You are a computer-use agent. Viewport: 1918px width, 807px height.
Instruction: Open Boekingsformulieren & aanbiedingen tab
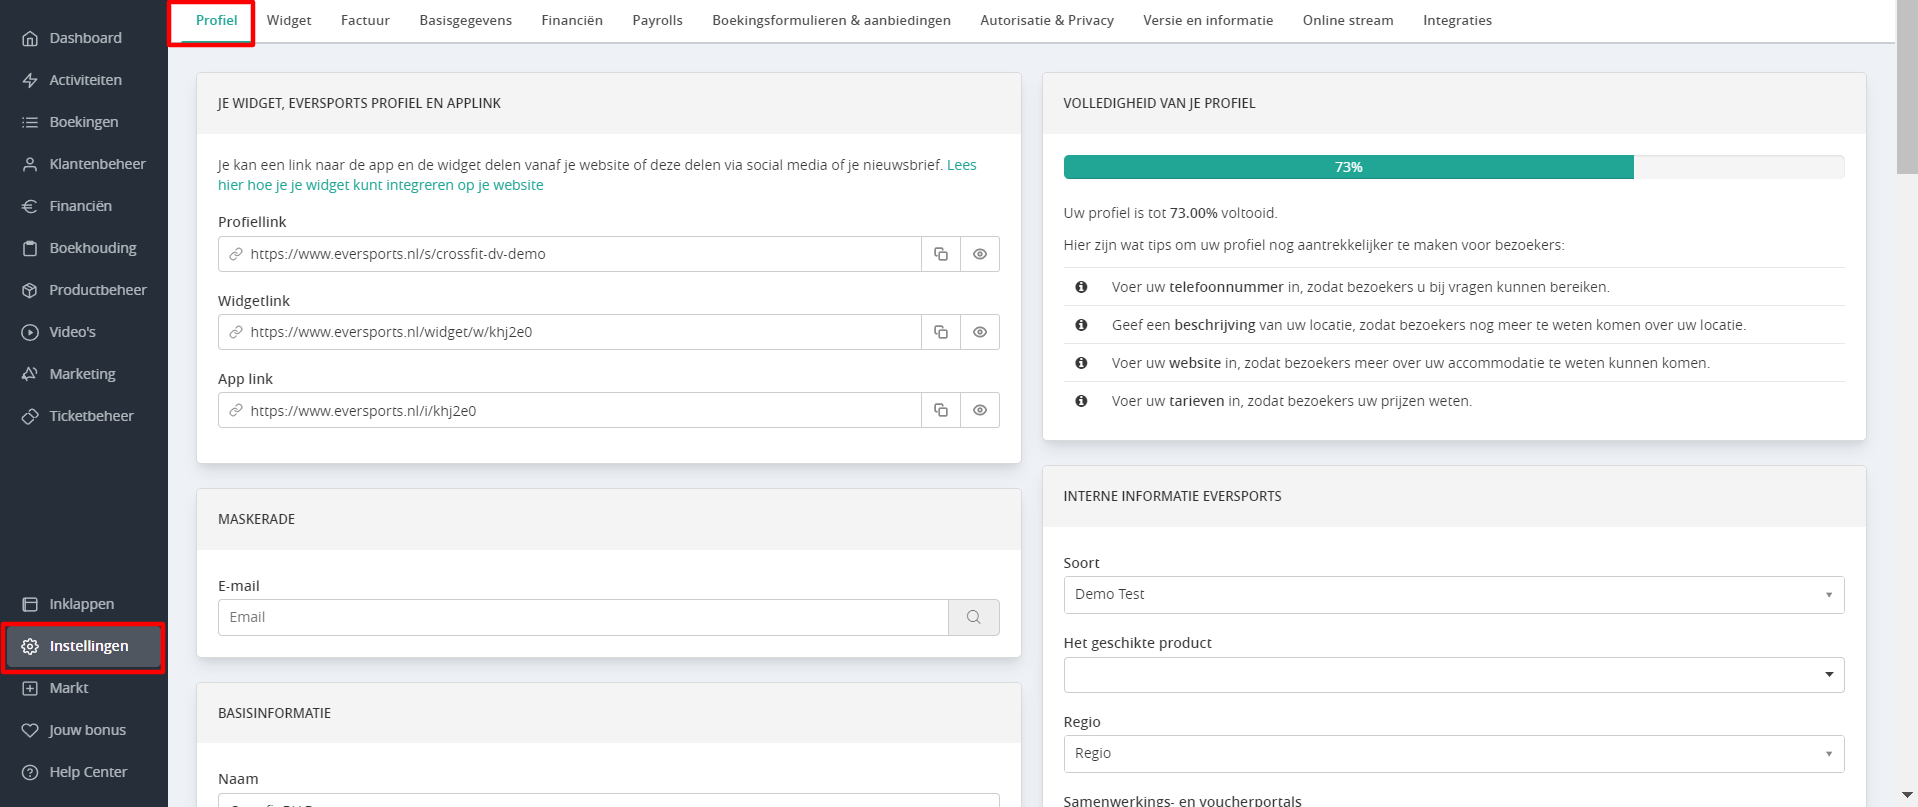pos(831,20)
